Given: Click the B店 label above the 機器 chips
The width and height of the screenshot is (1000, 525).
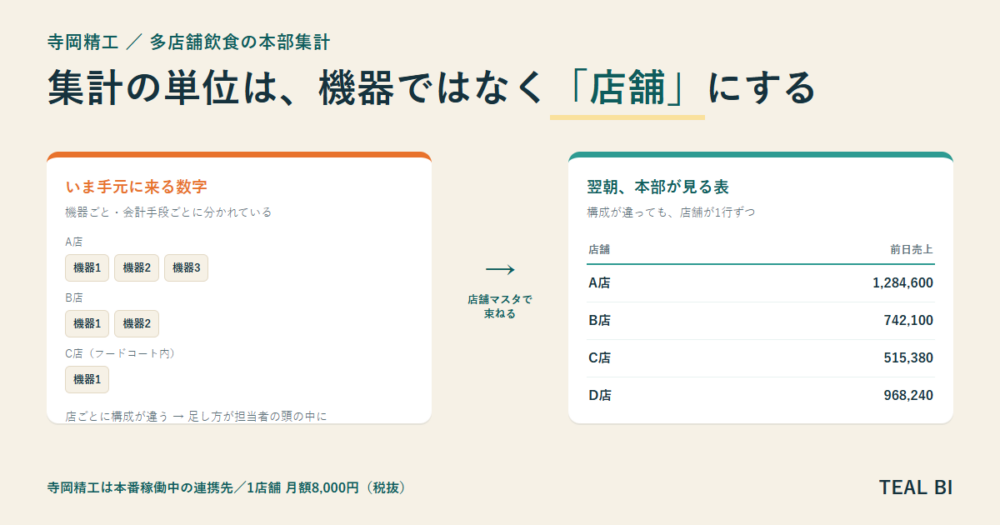Looking at the screenshot, I should [x=74, y=298].
